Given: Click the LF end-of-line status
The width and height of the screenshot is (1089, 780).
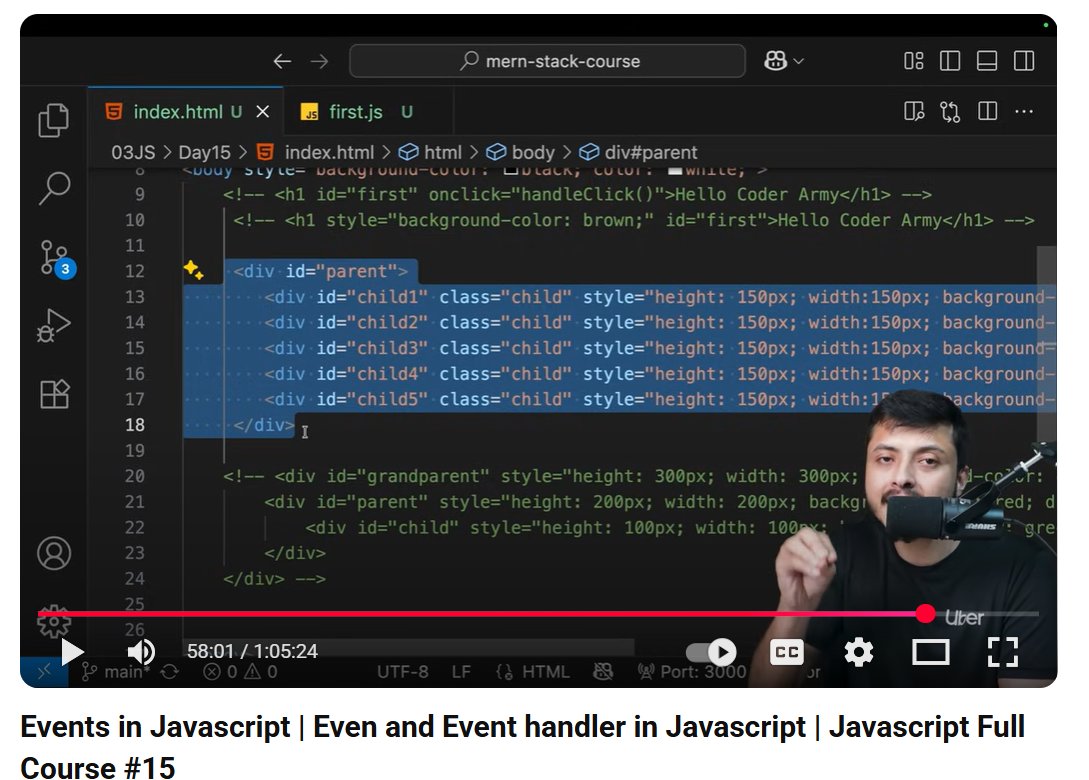Looking at the screenshot, I should (x=461, y=672).
